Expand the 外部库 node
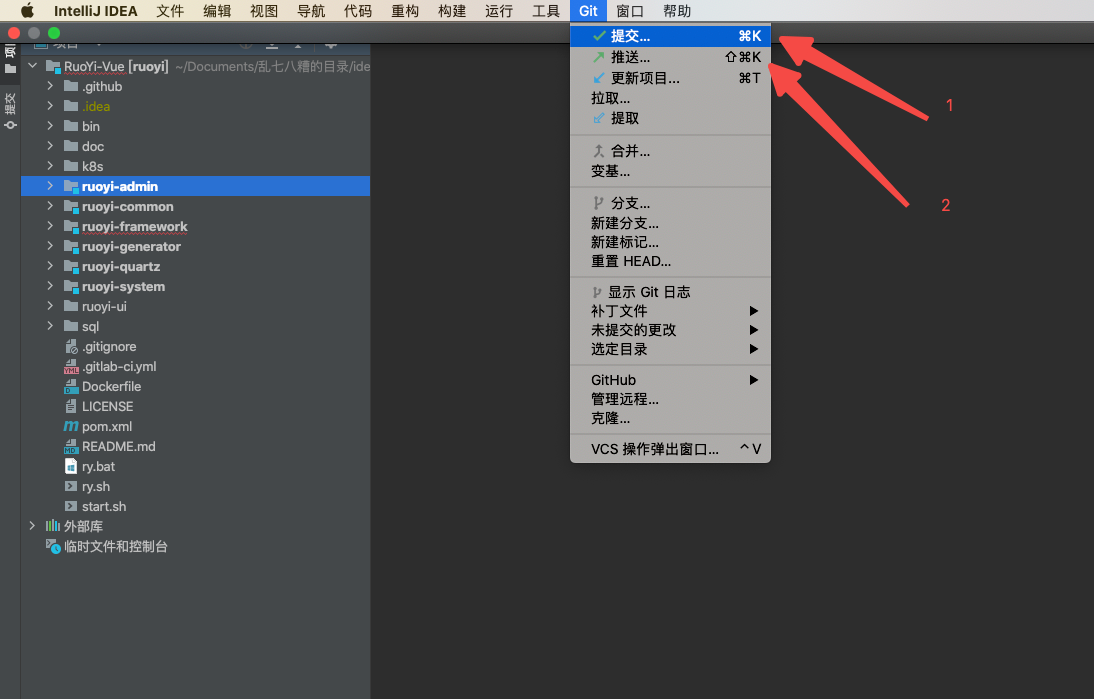1094x699 pixels. [33, 526]
